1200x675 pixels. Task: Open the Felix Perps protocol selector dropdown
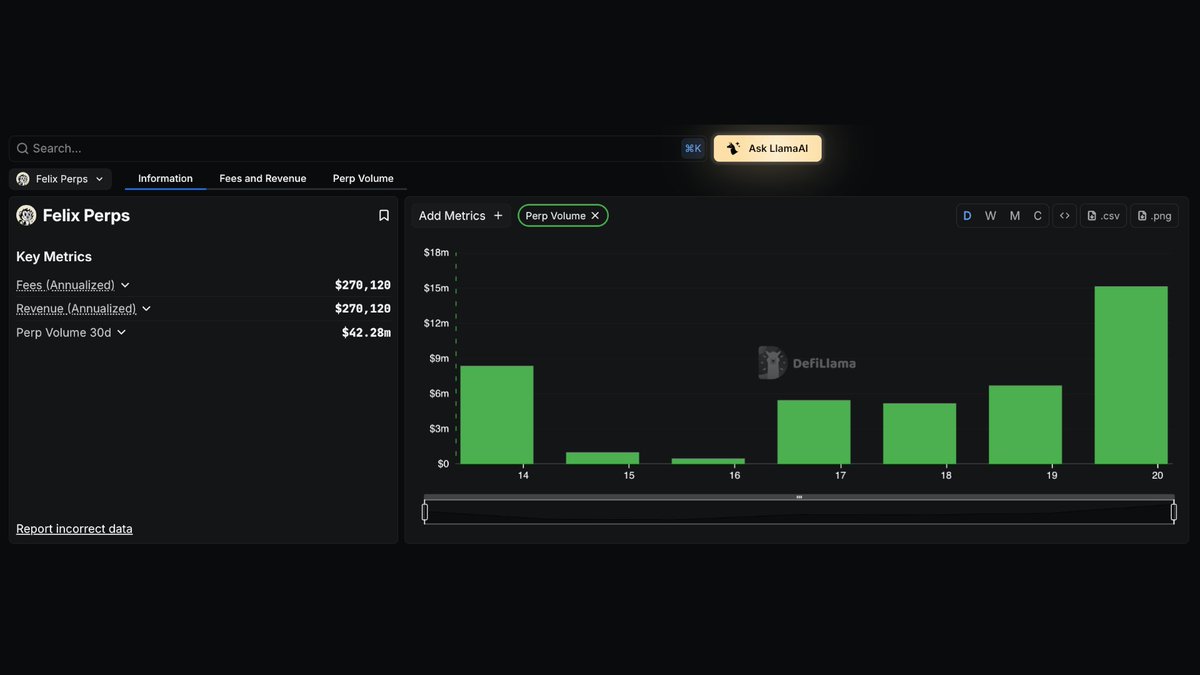60,179
